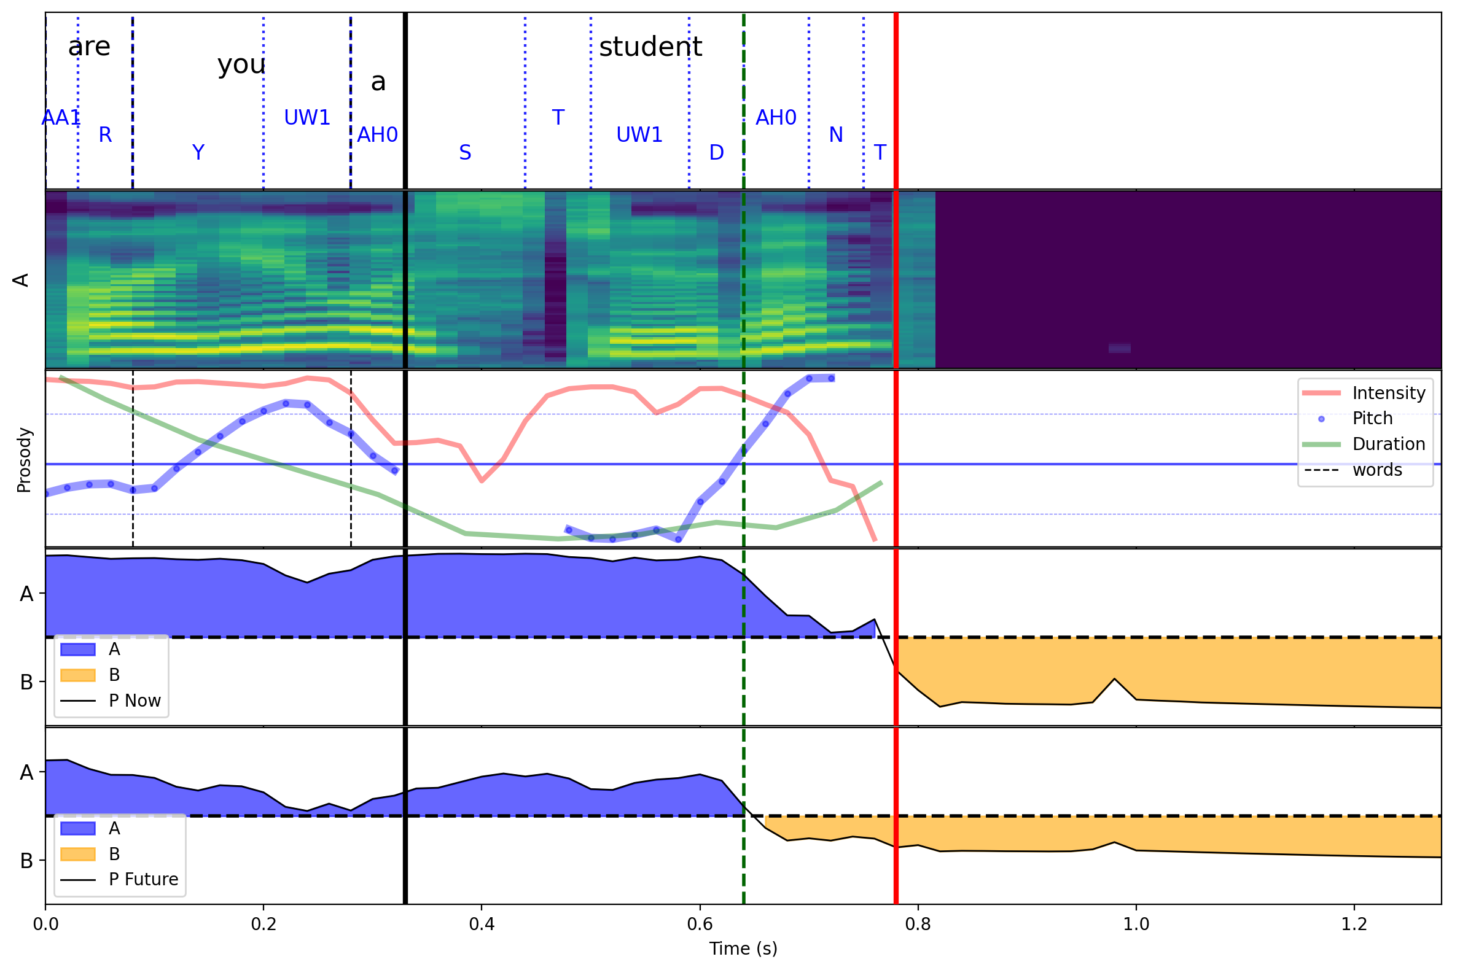Click the spectrogram 'A' axis label

pos(20,280)
